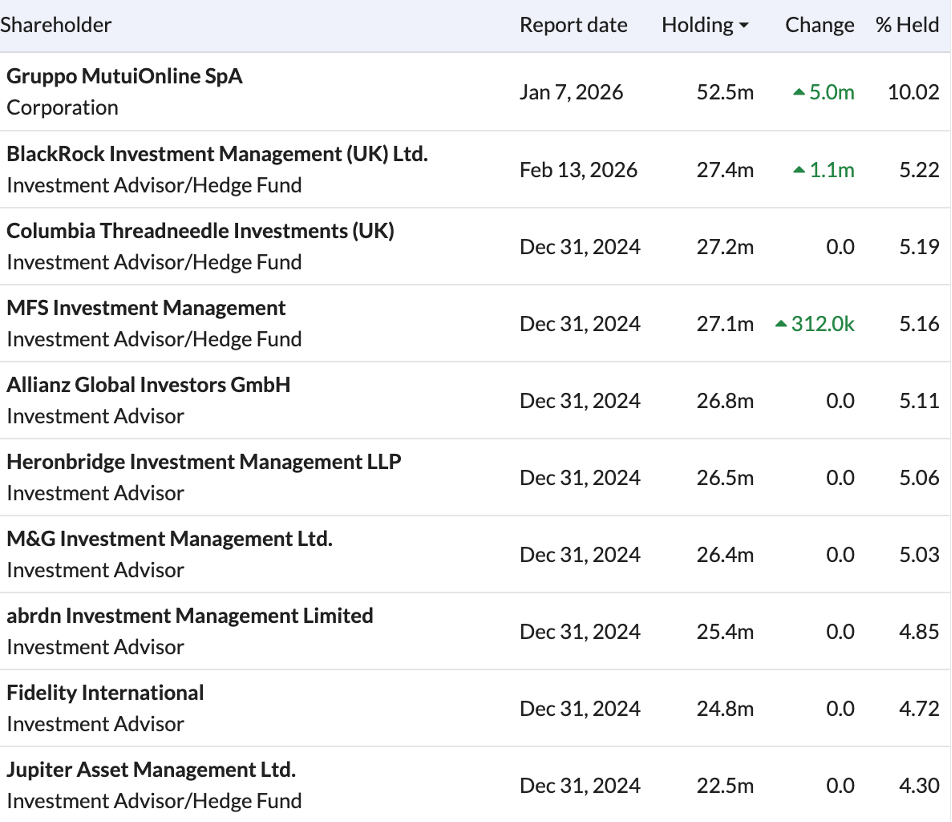Click the Report date column header
This screenshot has width=952, height=822.
pyautogui.click(x=573, y=25)
